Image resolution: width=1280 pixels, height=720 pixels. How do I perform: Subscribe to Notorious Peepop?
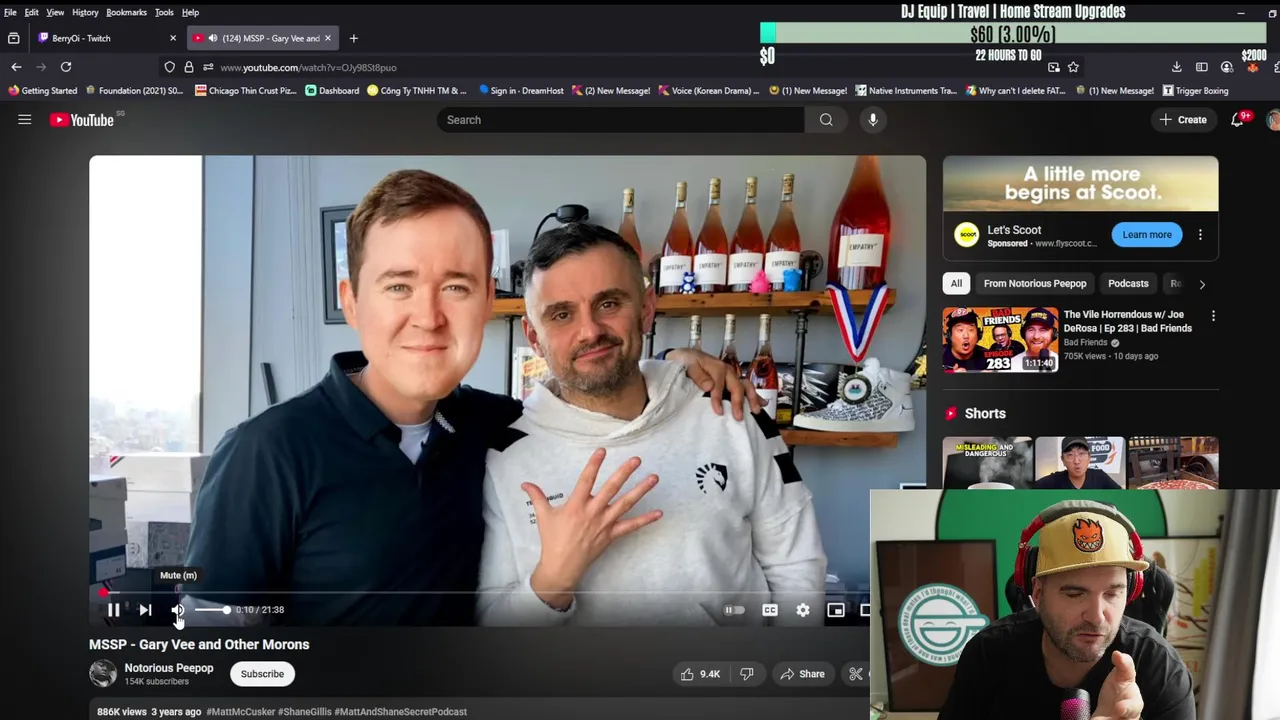click(262, 674)
